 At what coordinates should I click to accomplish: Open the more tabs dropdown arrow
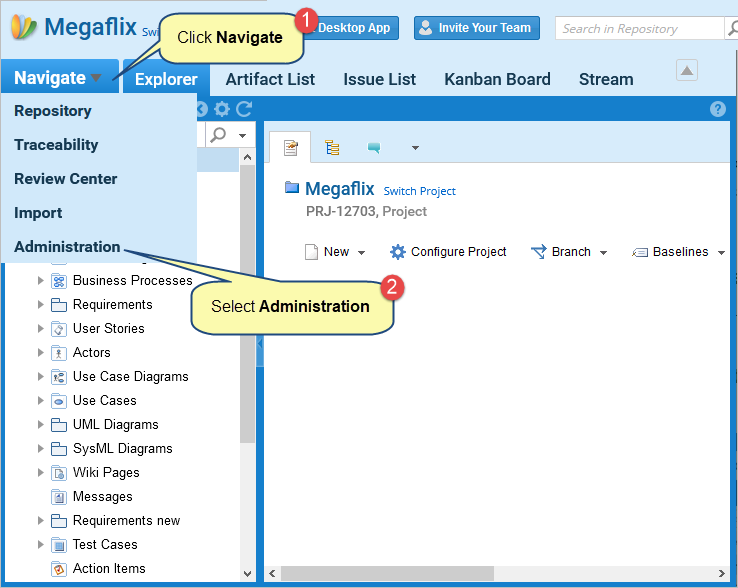pos(415,148)
